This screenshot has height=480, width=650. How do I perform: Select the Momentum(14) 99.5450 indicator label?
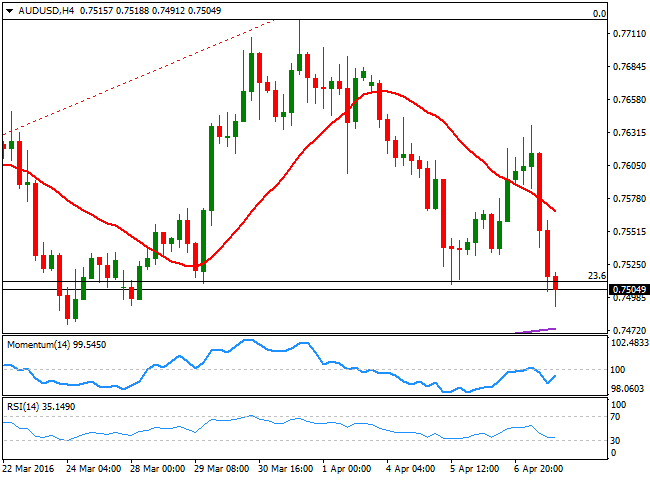pyautogui.click(x=56, y=344)
